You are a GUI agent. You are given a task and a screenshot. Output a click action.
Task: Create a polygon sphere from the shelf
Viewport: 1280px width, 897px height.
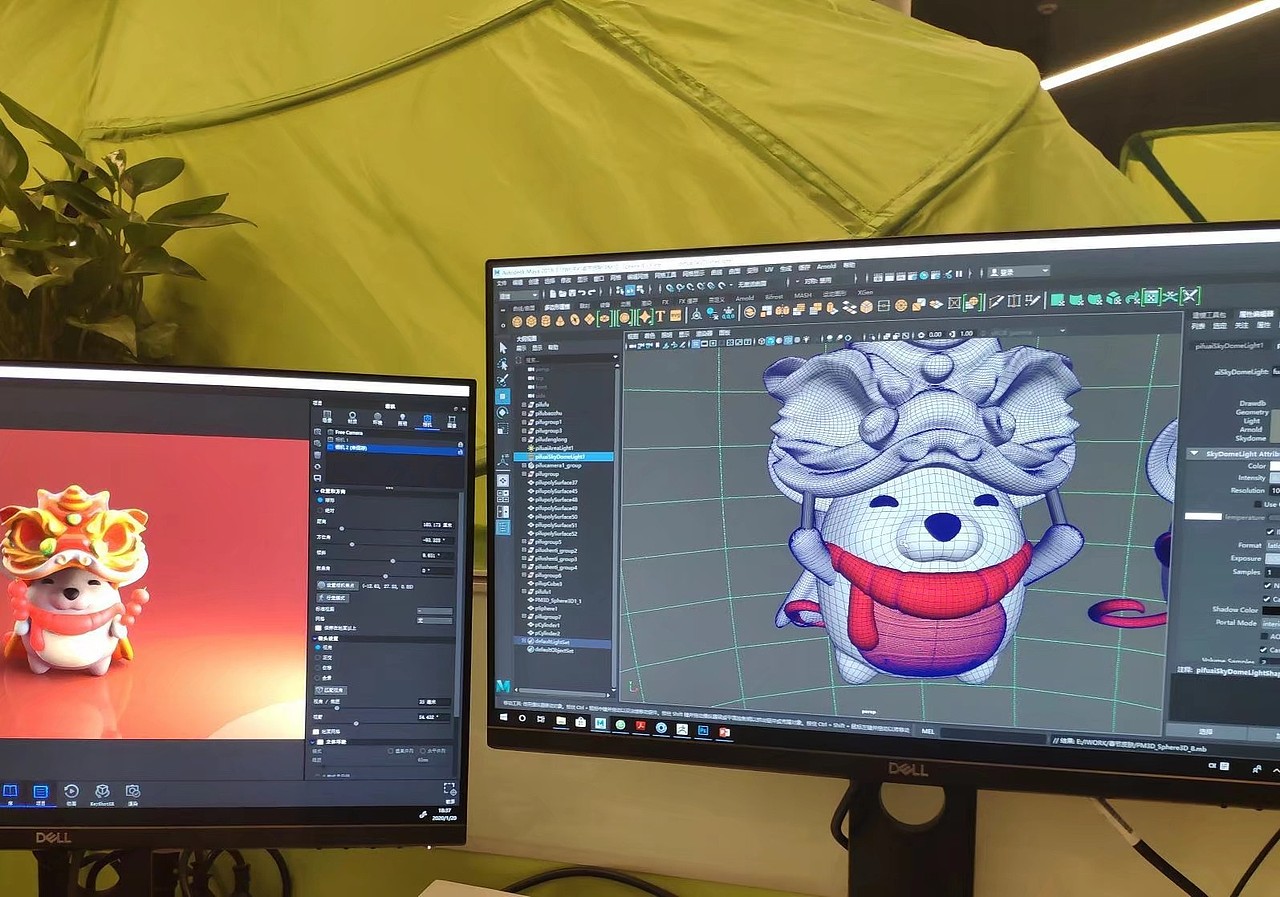(517, 321)
